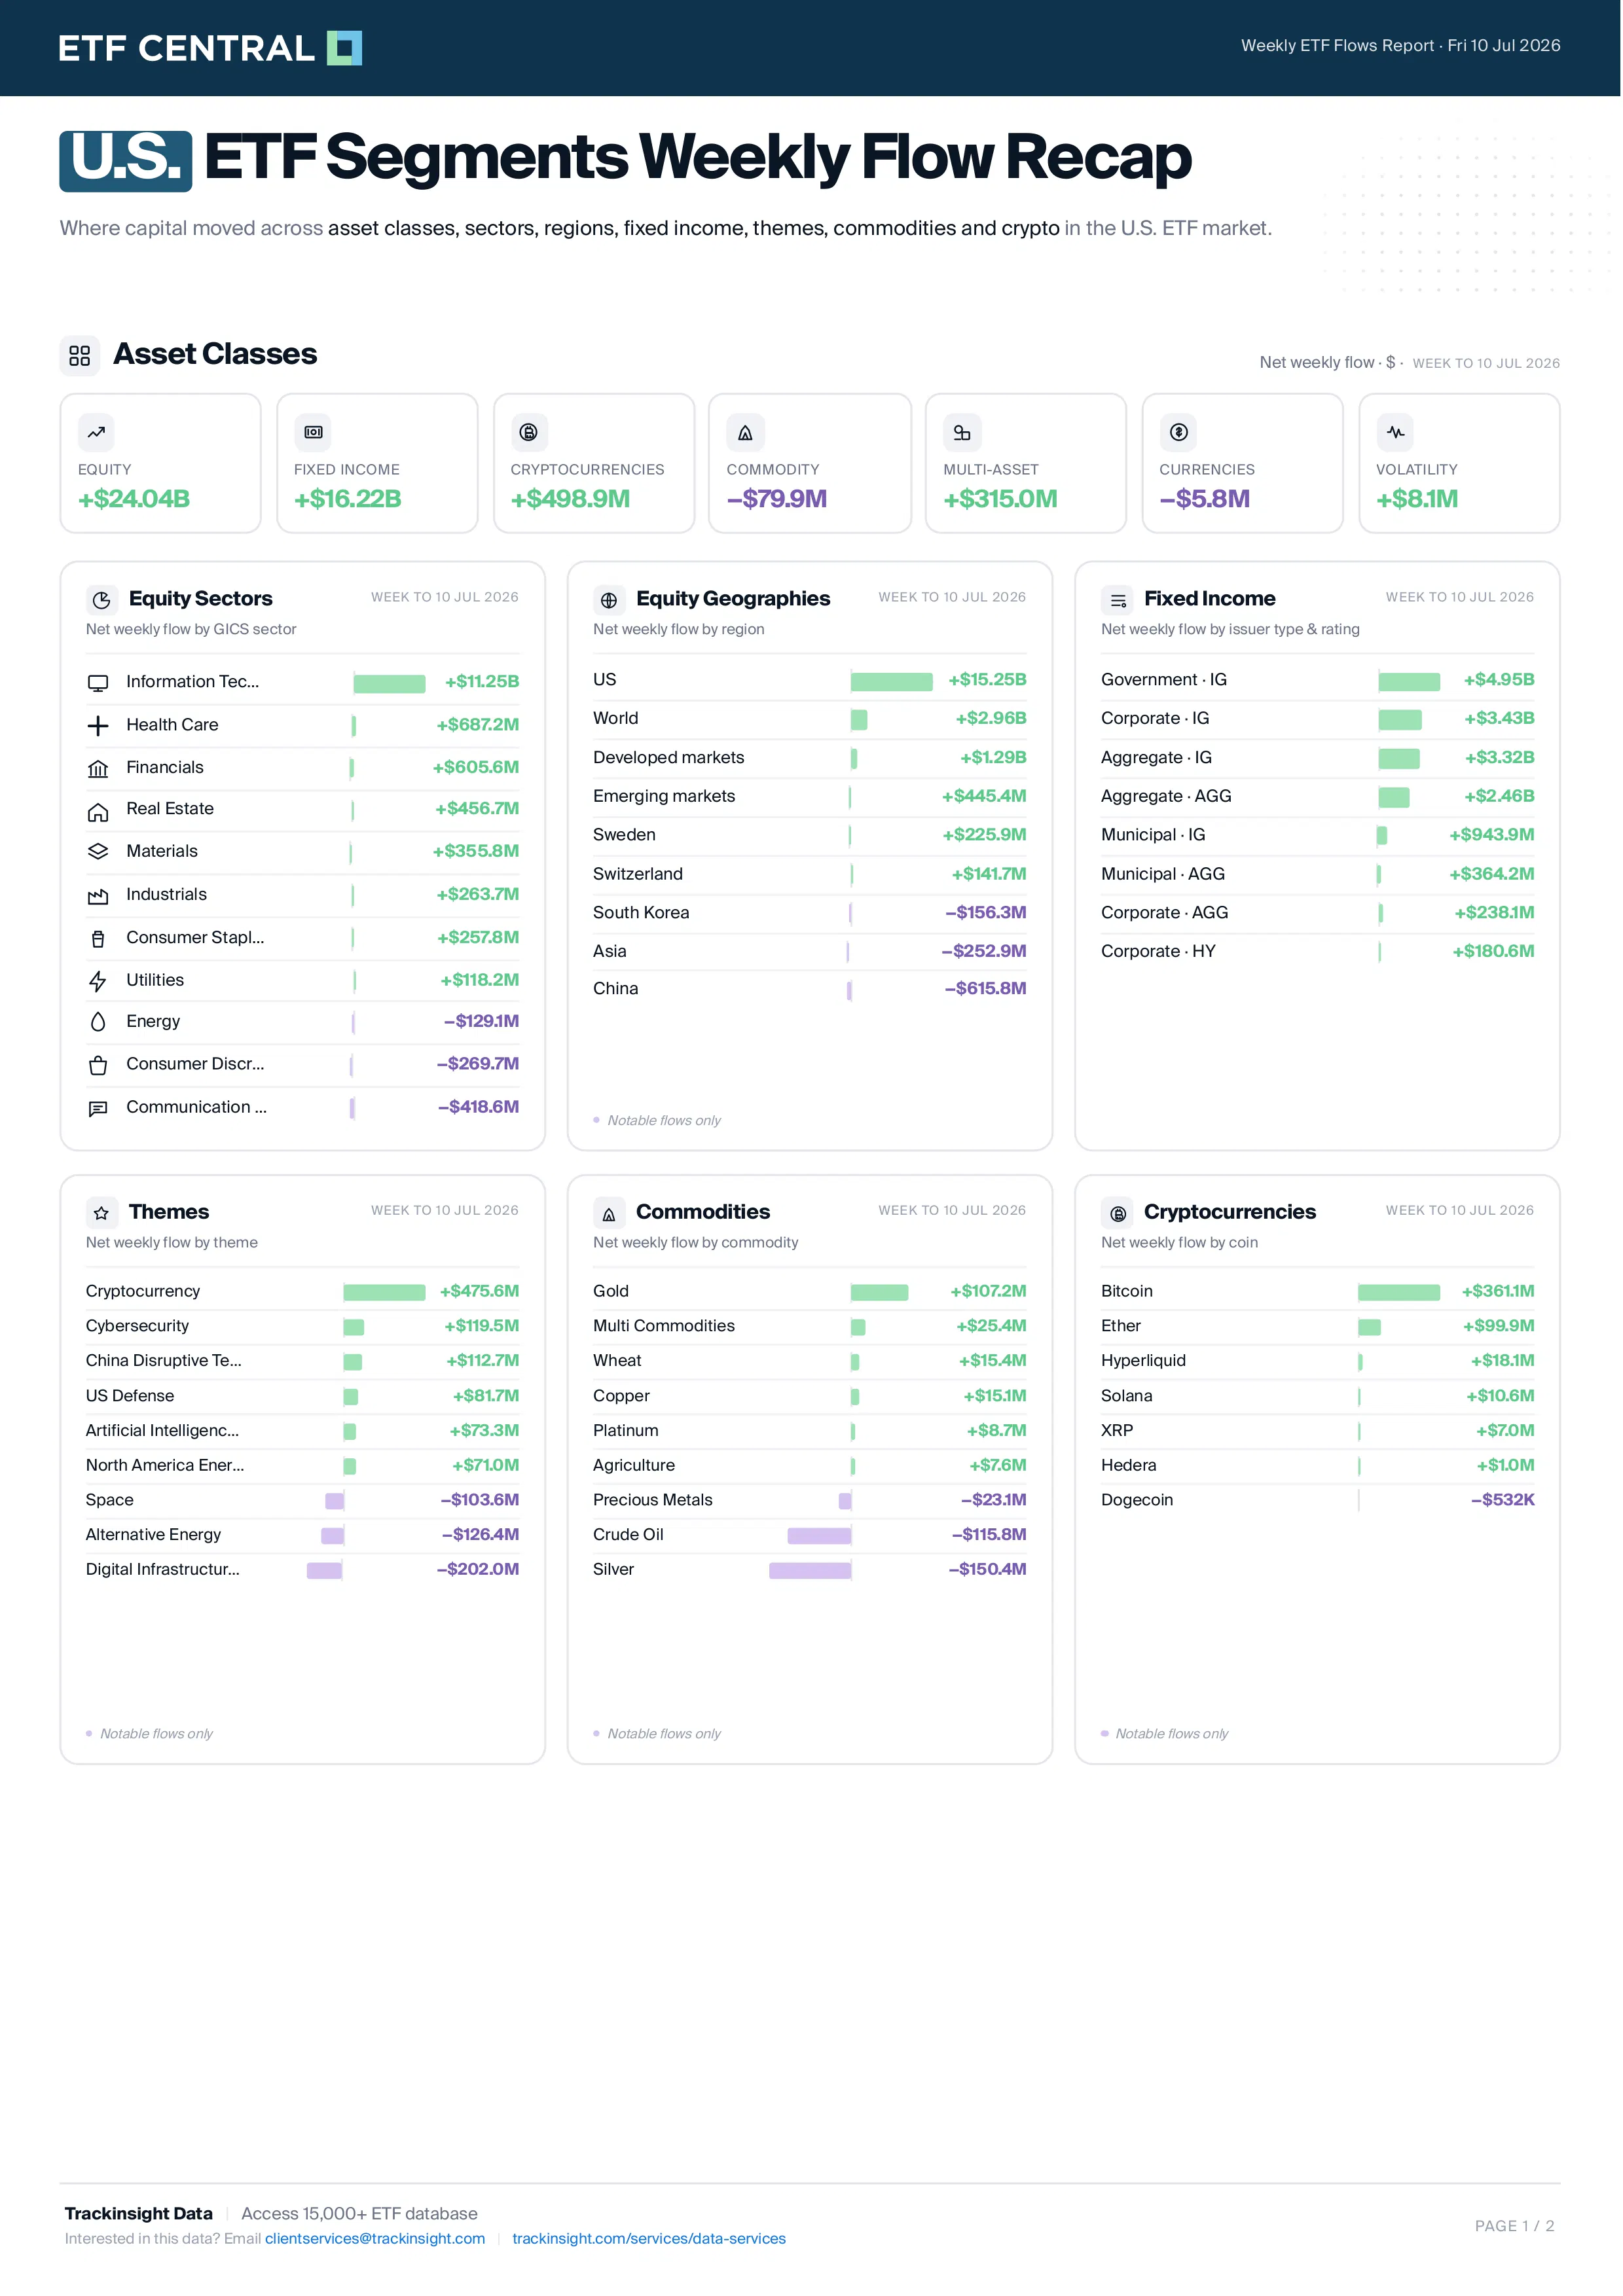
Task: Click the Cybersecurity theme row
Action: [x=302, y=1326]
